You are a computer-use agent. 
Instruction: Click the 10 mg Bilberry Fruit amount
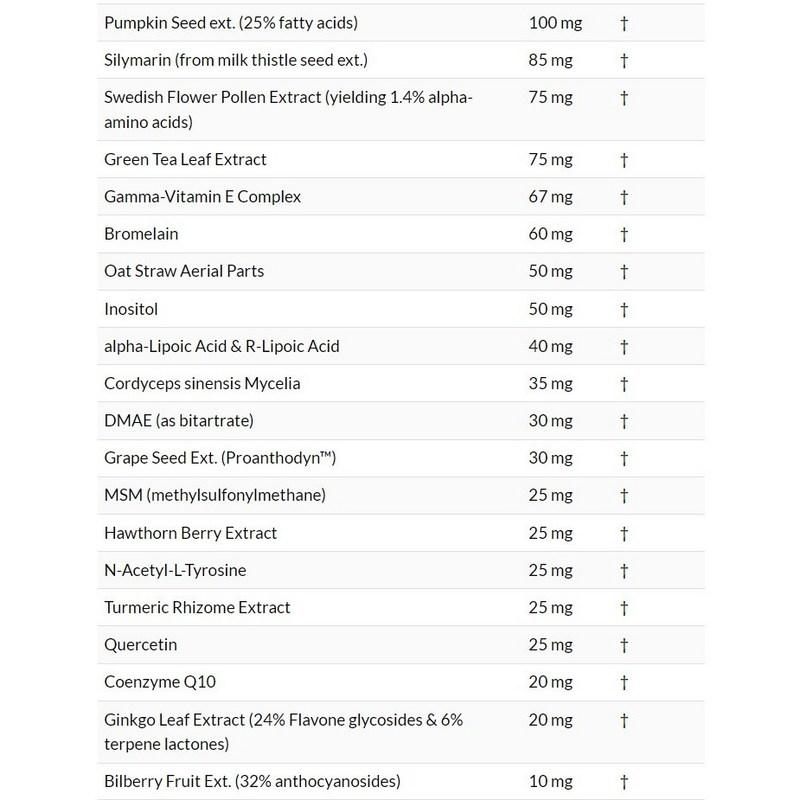coord(551,780)
